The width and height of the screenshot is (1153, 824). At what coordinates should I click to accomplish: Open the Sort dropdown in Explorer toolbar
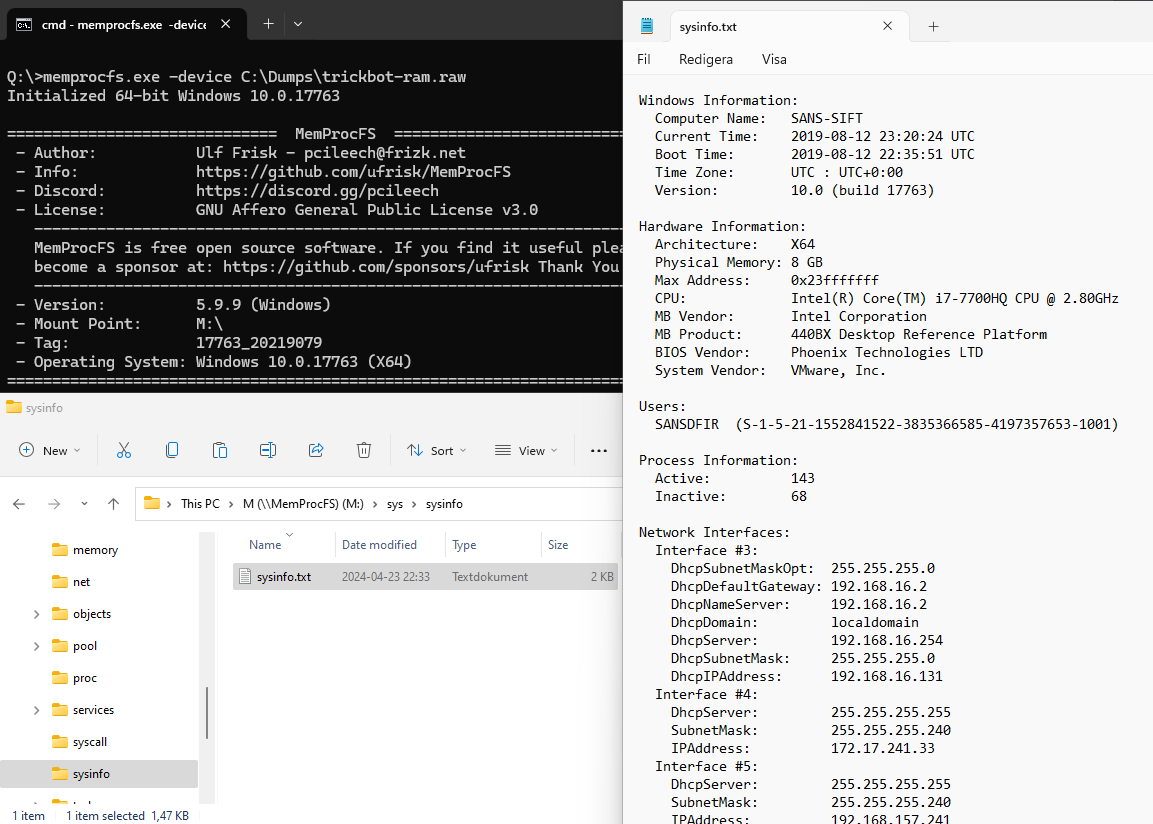(437, 451)
